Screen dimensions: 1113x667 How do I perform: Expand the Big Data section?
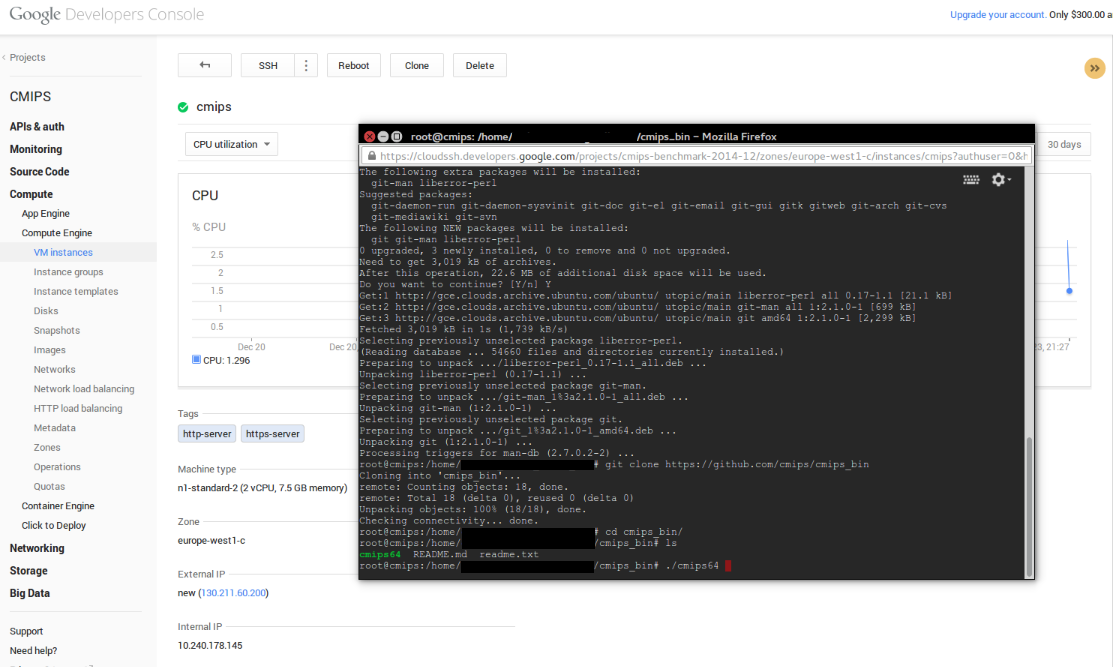[30, 594]
